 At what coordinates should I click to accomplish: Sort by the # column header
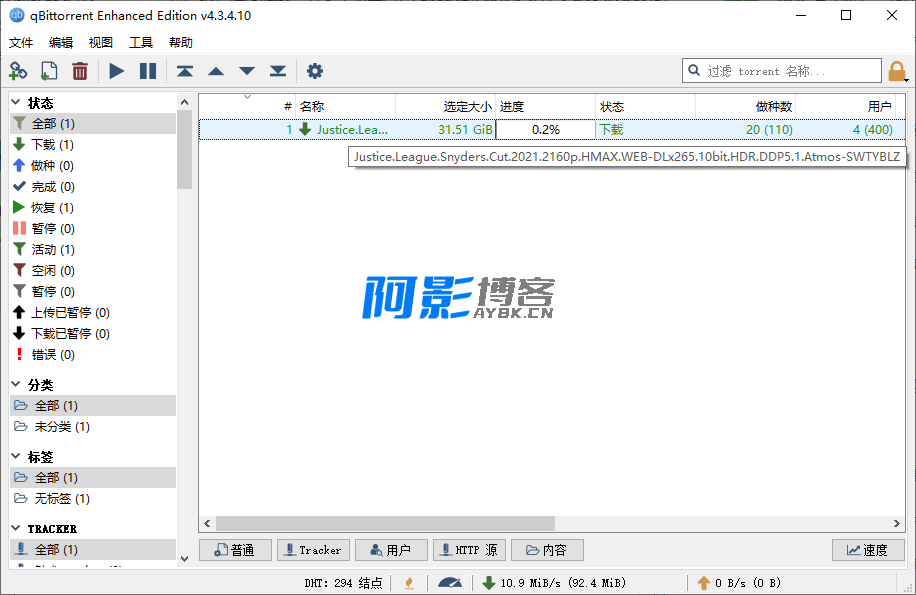coord(247,106)
